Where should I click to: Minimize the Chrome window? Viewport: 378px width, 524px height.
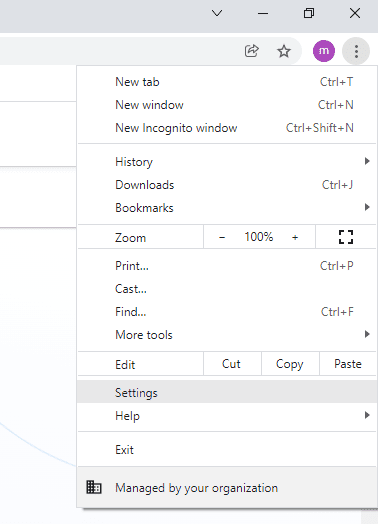263,13
